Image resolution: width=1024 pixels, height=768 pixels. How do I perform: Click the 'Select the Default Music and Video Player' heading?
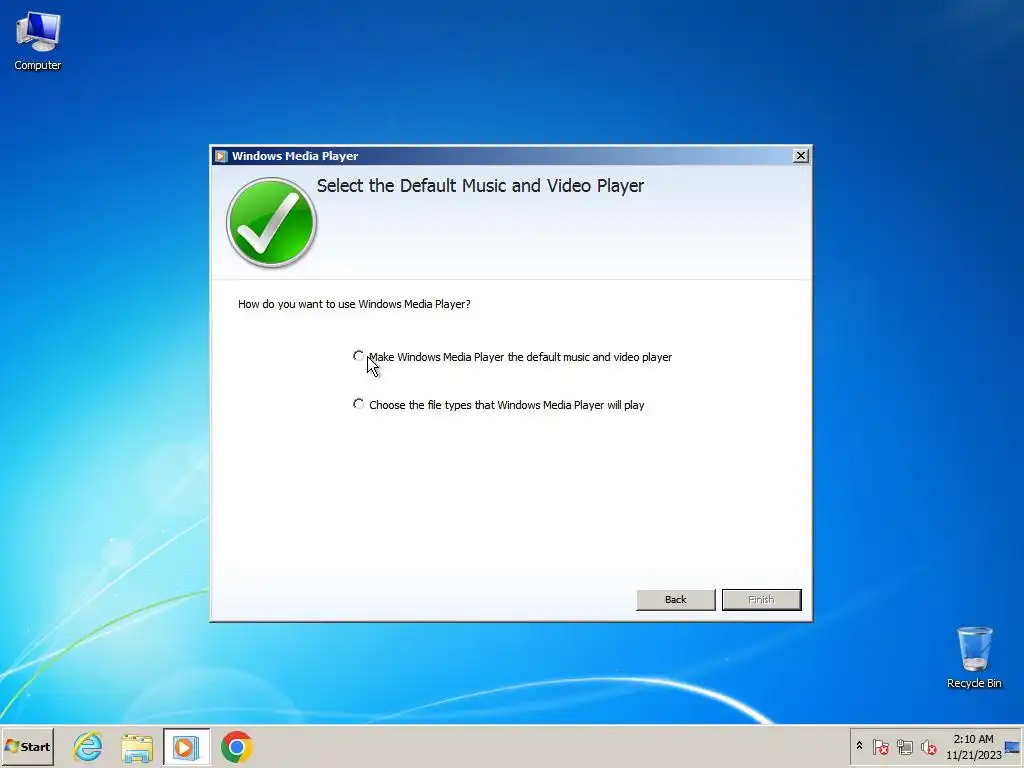pyautogui.click(x=480, y=185)
